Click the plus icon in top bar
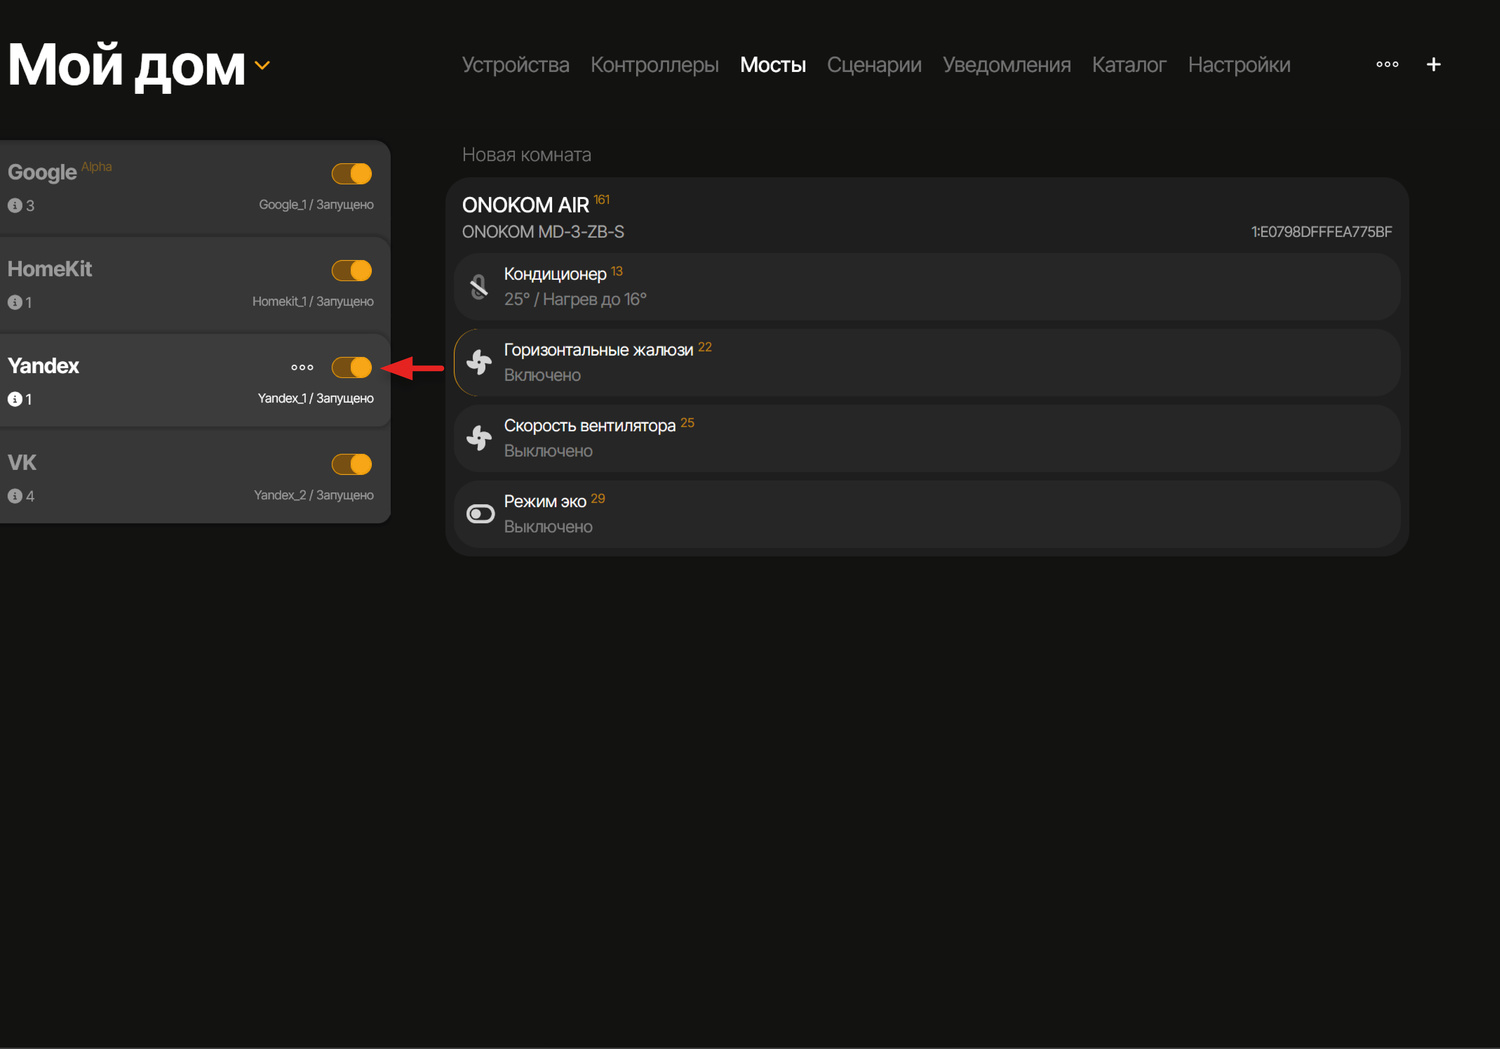This screenshot has width=1500, height=1049. [1433, 64]
